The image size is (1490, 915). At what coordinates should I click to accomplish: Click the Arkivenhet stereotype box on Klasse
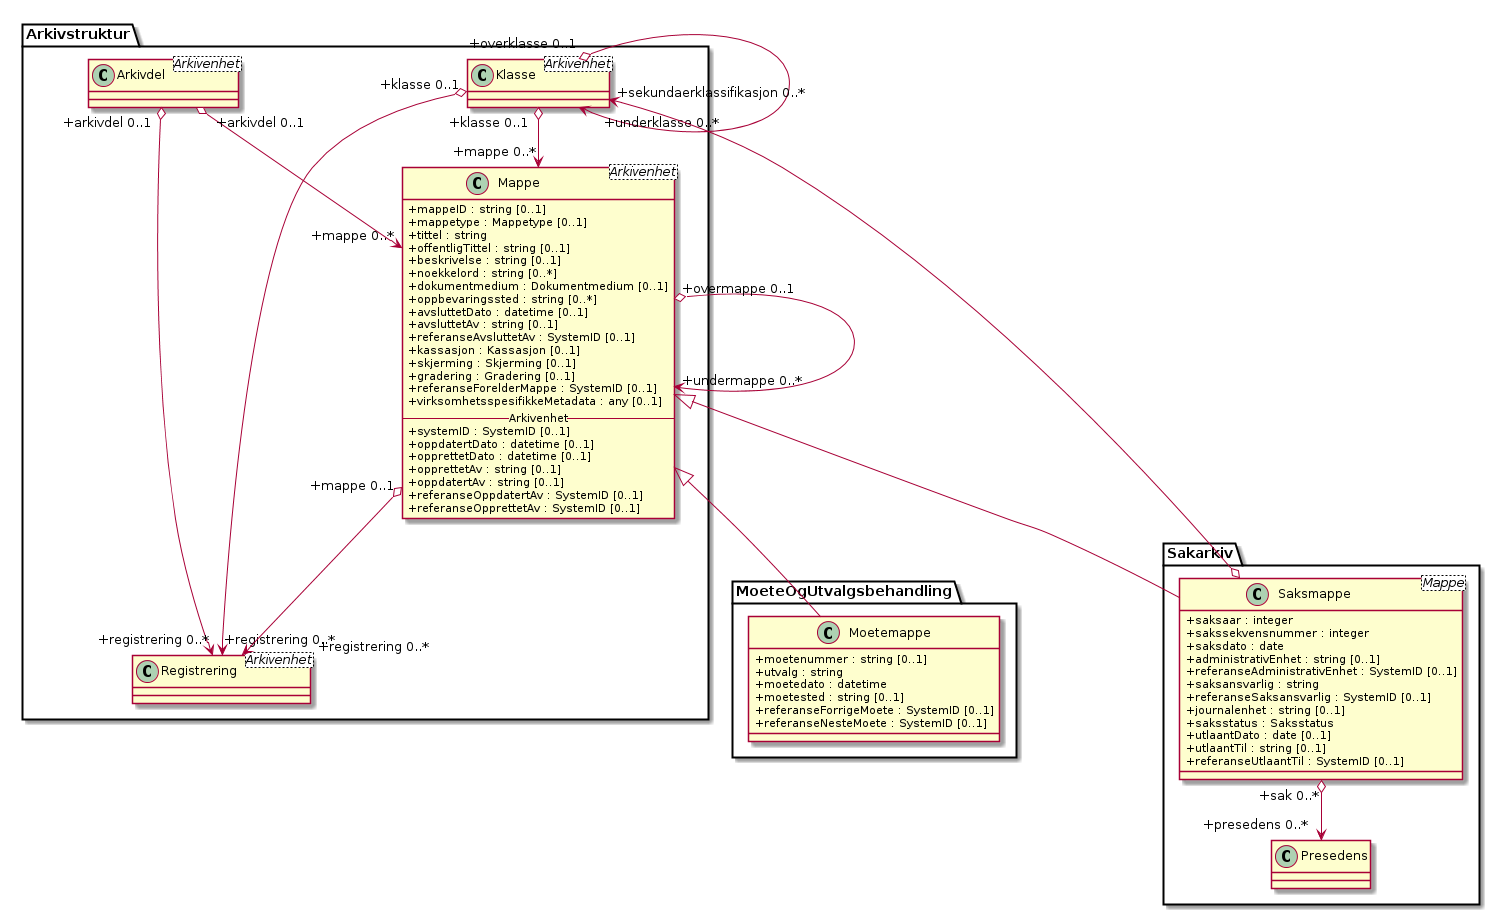coord(578,64)
